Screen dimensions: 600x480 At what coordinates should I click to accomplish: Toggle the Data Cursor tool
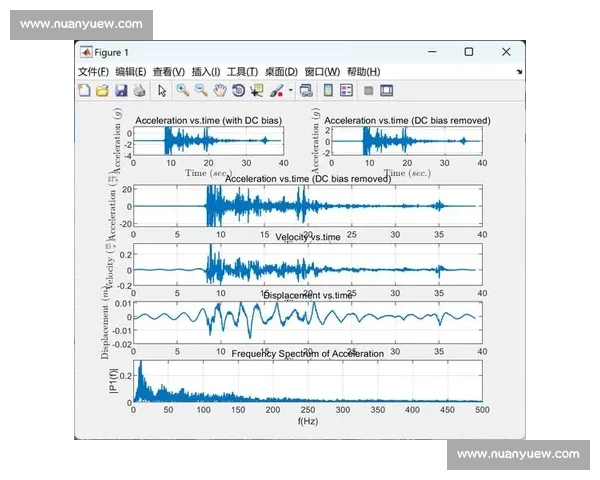click(257, 91)
